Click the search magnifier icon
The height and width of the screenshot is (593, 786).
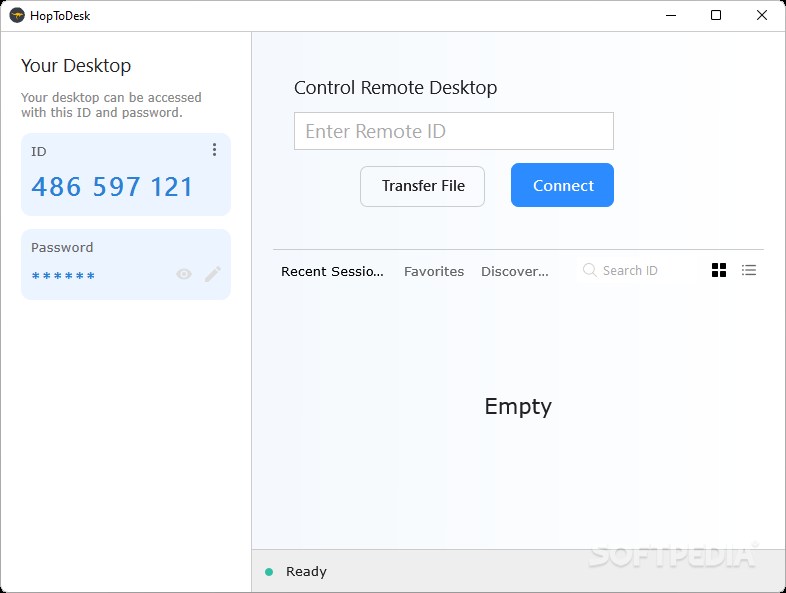click(x=590, y=270)
